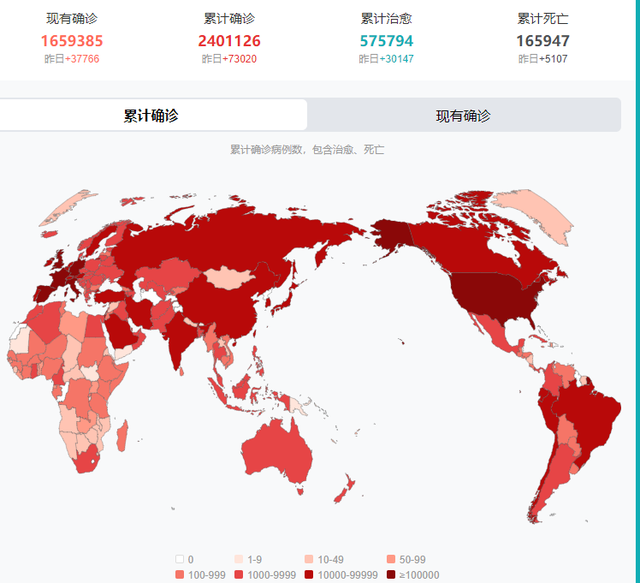Toggle the 10-49 legend swatch

click(x=309, y=559)
